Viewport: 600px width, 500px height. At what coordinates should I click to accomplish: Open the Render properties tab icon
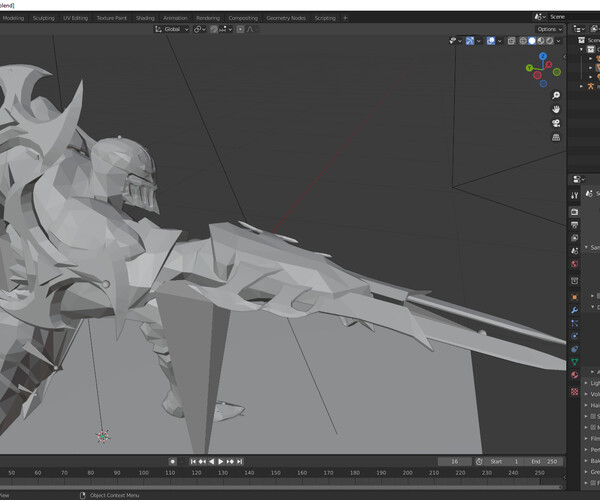[x=575, y=212]
